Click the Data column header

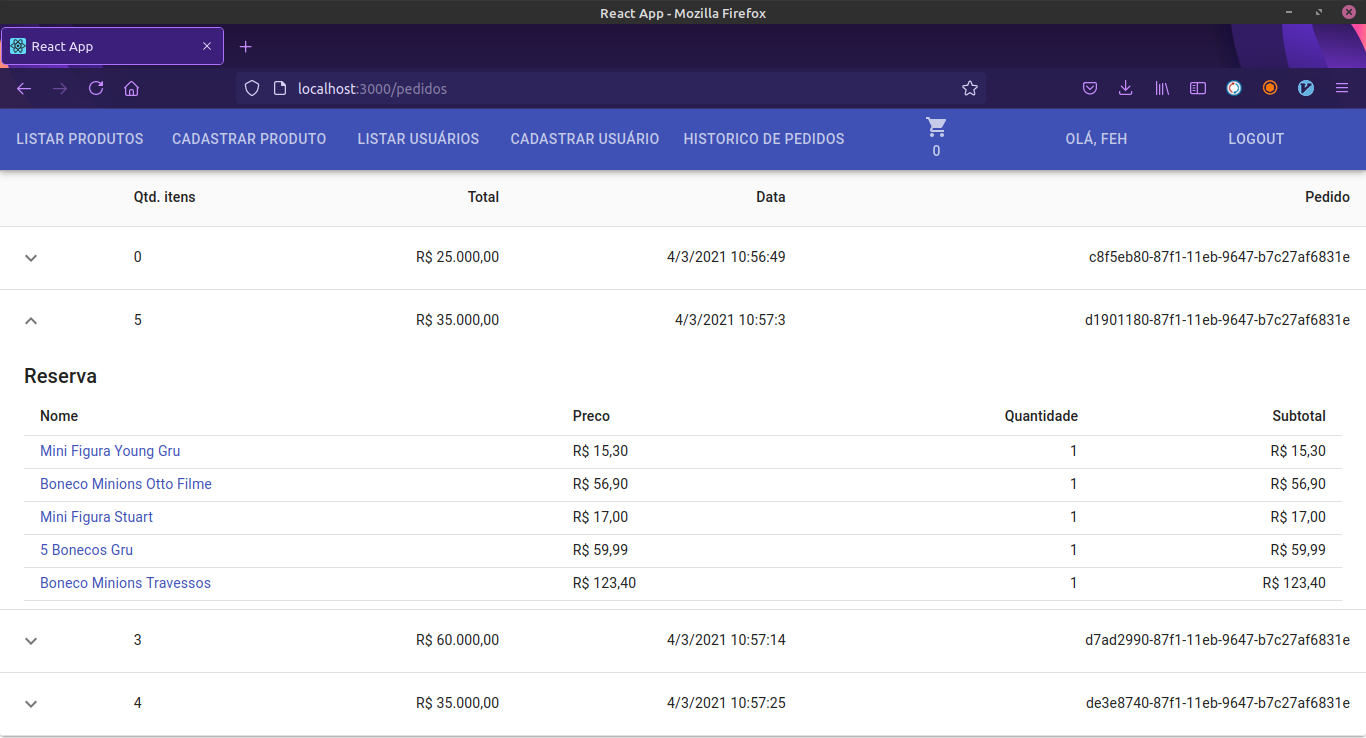pyautogui.click(x=771, y=197)
